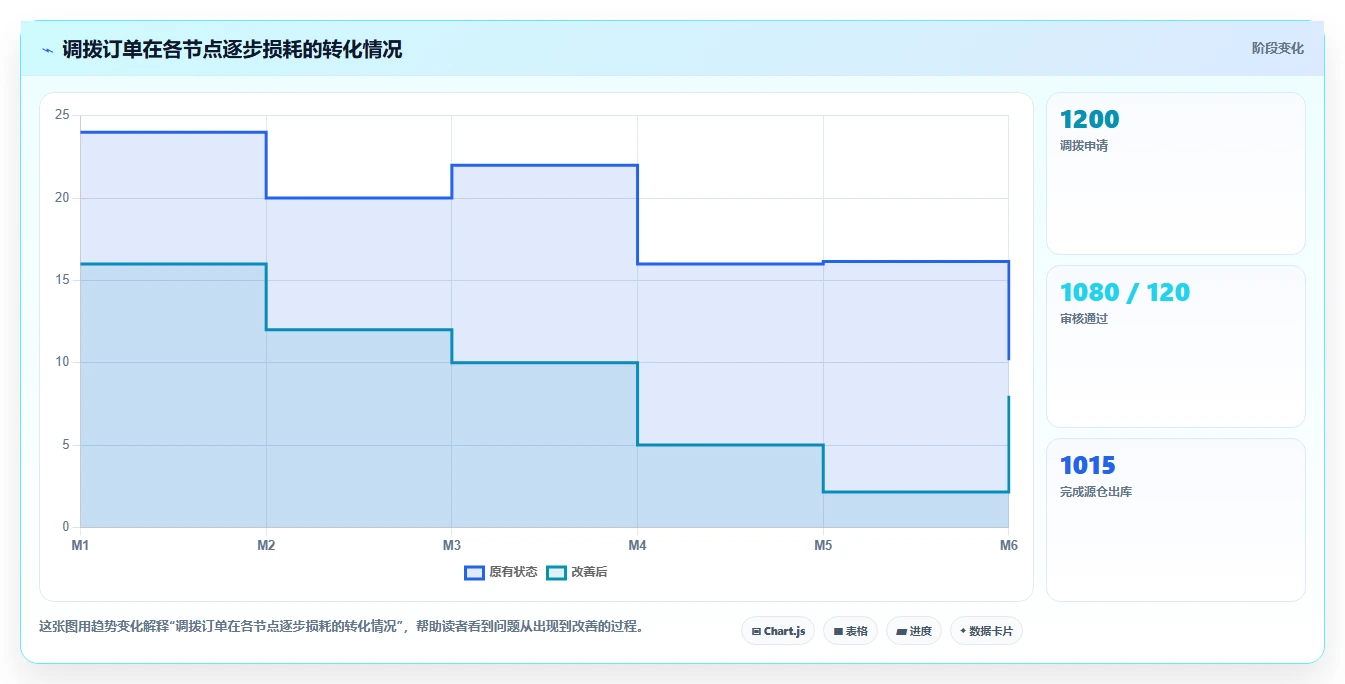The image size is (1345, 684).
Task: Open the 1015 完成源仓出库 card
Action: pos(1176,520)
